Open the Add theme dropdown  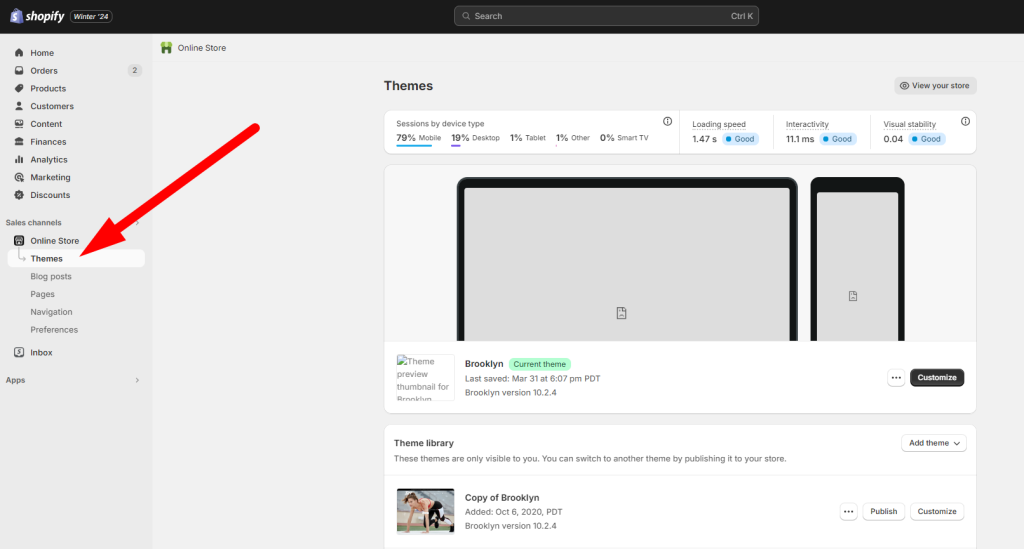point(934,443)
